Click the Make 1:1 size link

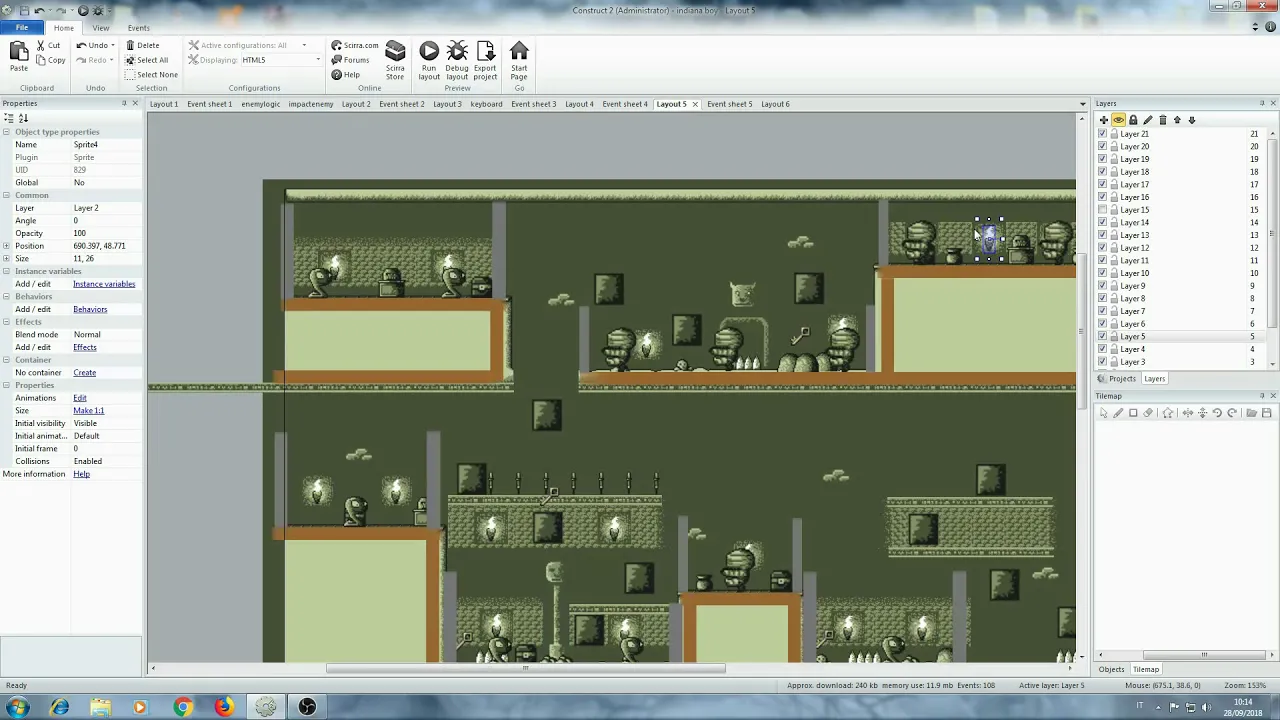(88, 411)
